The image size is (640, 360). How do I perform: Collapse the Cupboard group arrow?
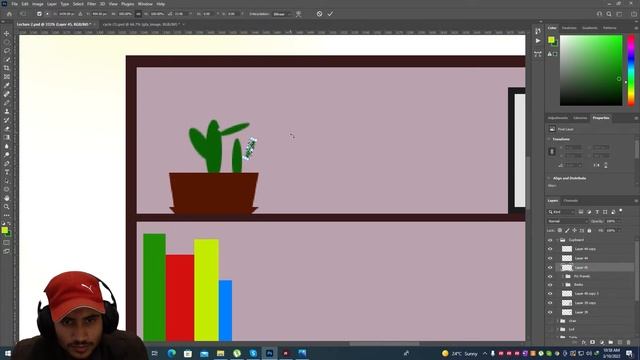coord(557,240)
